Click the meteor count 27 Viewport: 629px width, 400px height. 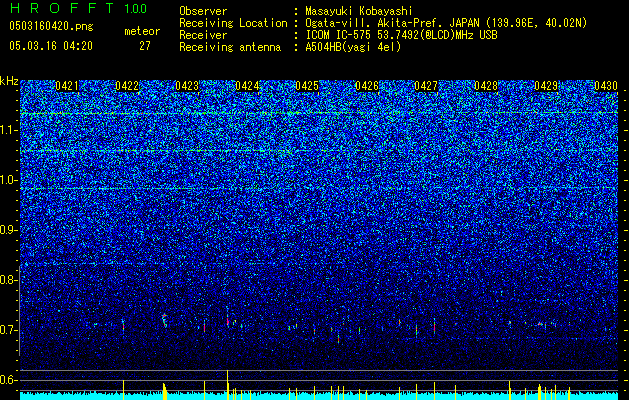(x=145, y=46)
